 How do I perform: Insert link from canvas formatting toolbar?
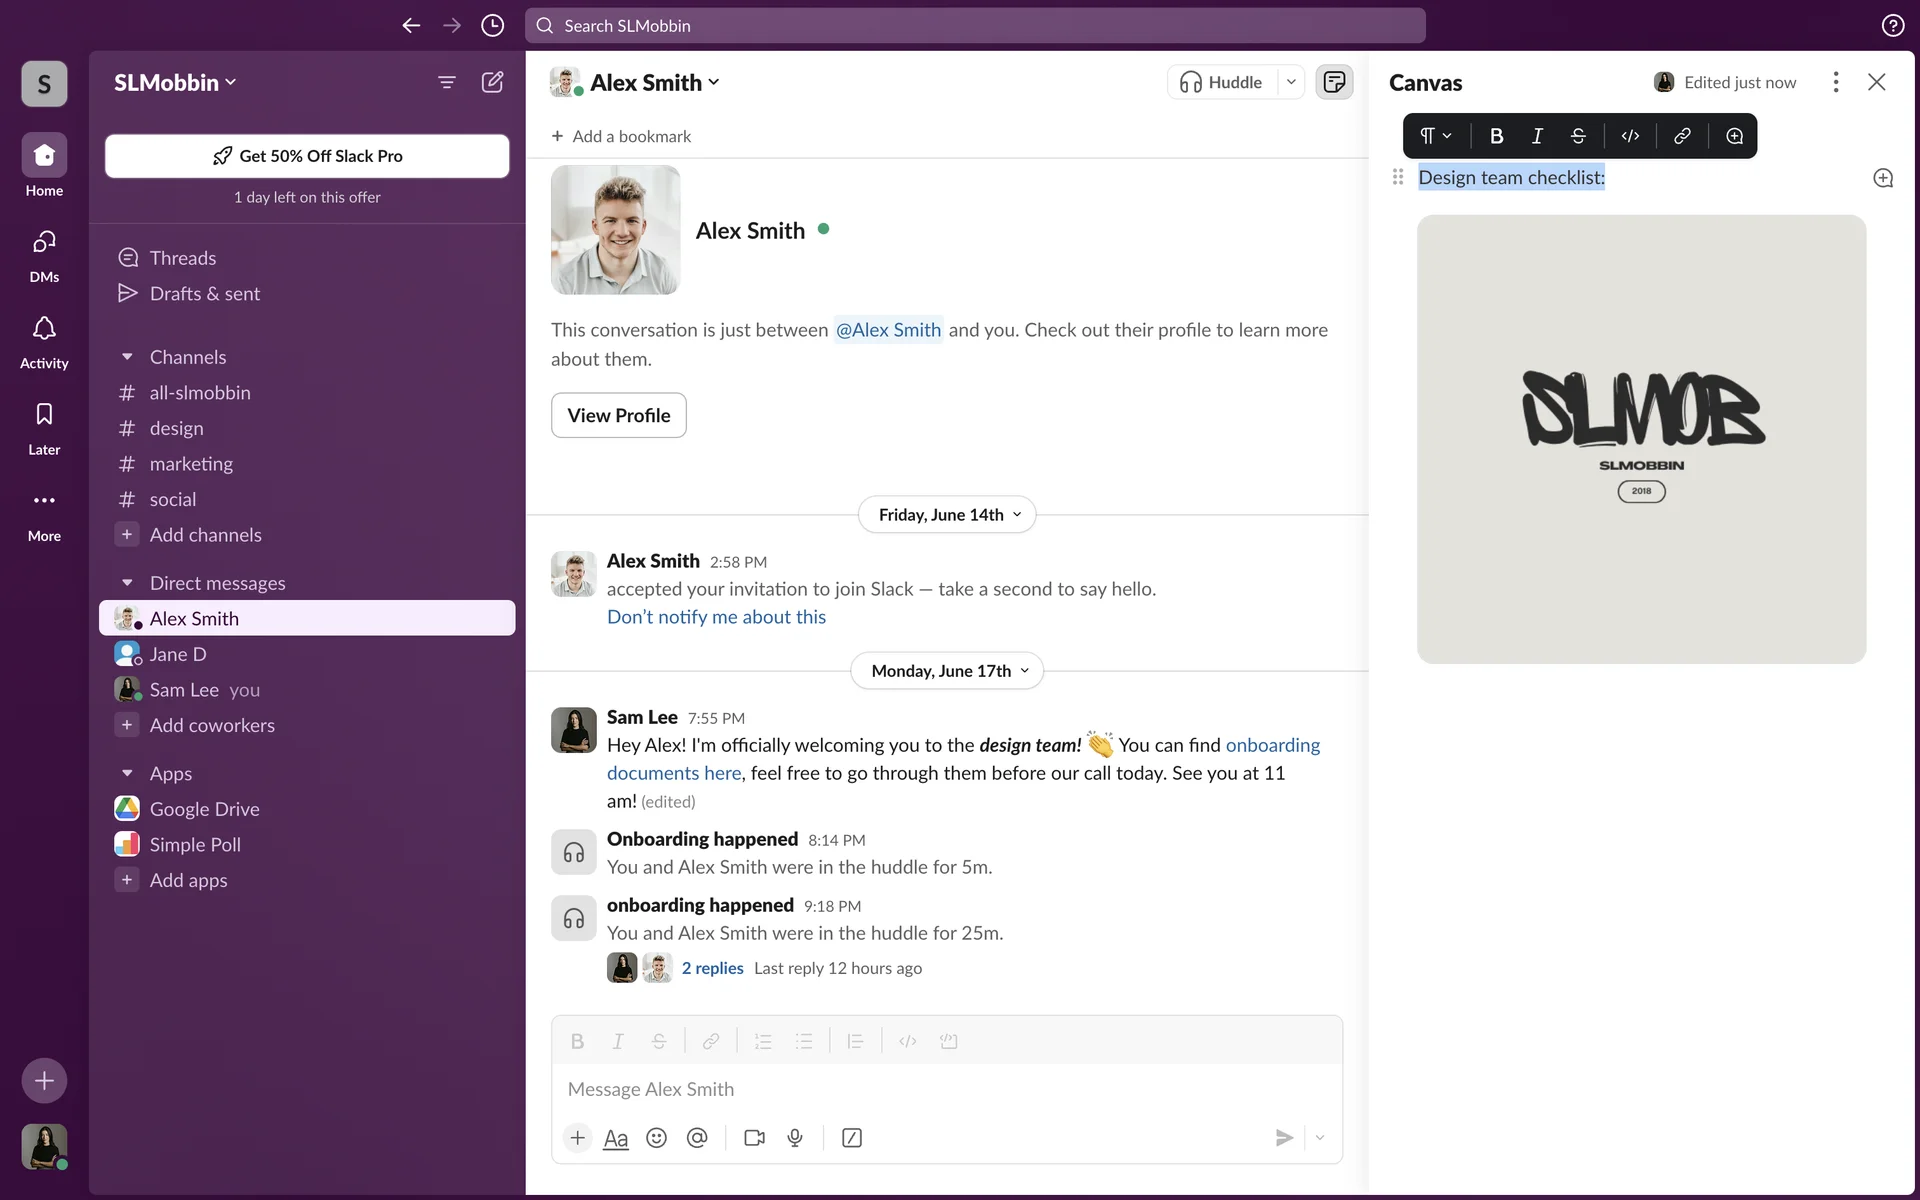click(x=1682, y=136)
